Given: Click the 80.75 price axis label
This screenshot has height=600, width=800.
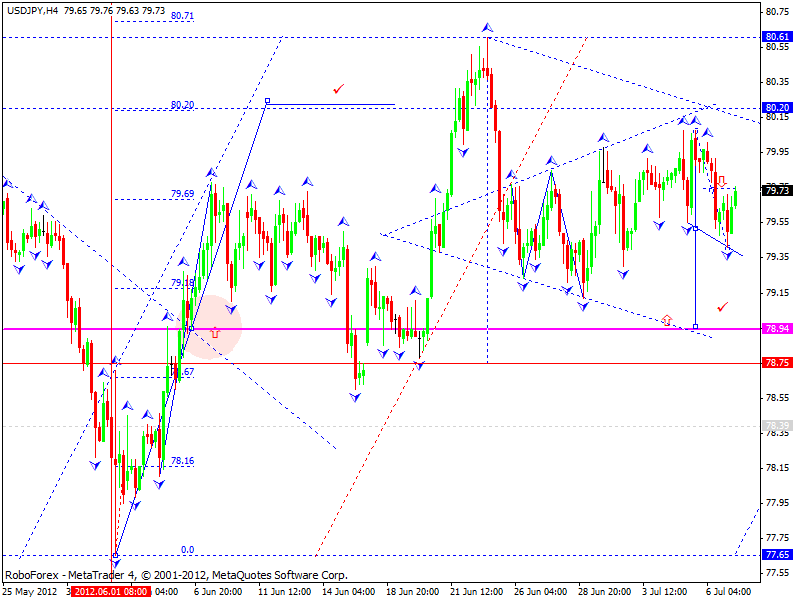Looking at the screenshot, I should coord(777,12).
